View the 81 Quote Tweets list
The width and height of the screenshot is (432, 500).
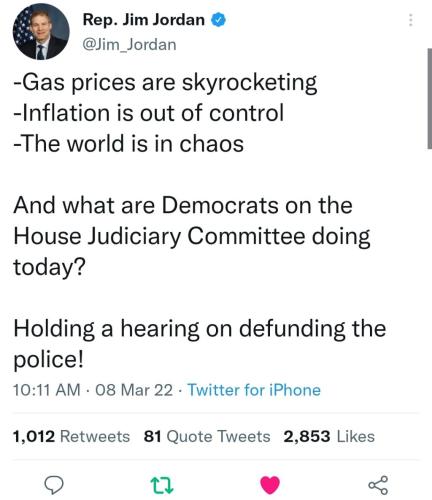click(x=207, y=436)
